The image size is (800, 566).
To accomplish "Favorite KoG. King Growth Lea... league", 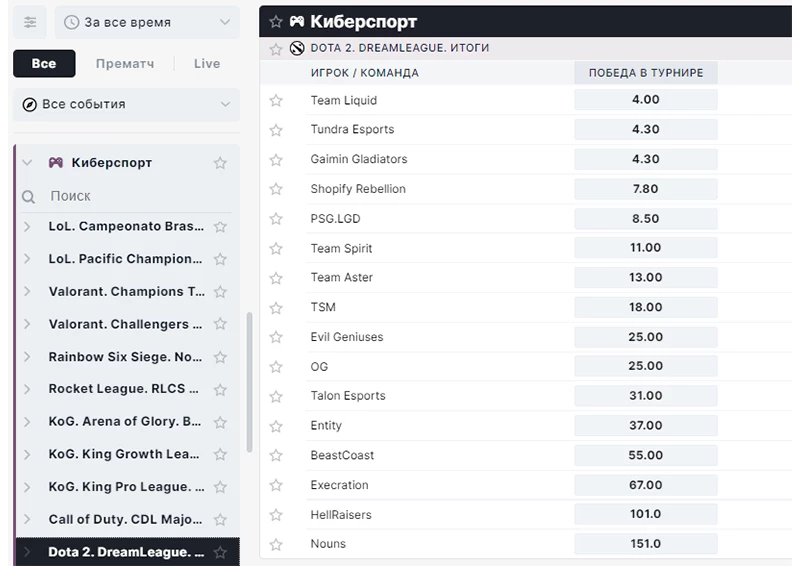I will coord(220,454).
